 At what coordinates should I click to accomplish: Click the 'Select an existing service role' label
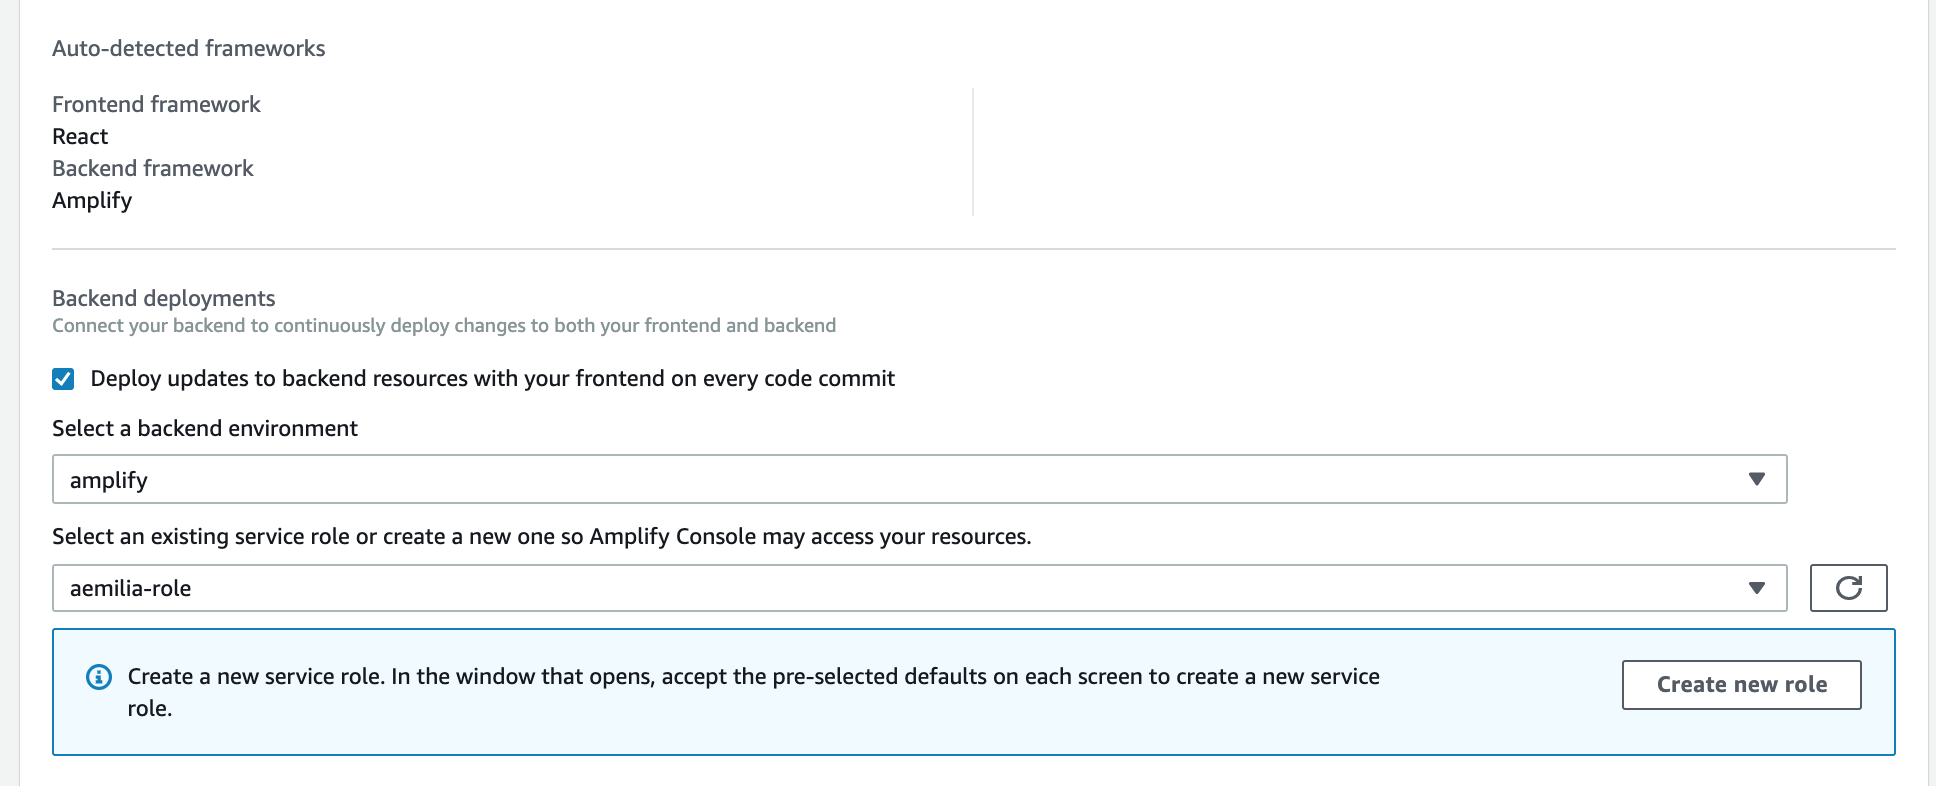(540, 536)
